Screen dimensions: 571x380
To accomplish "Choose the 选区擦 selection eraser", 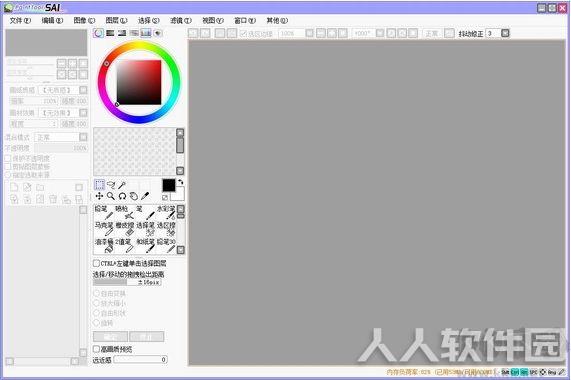I will coord(166,229).
